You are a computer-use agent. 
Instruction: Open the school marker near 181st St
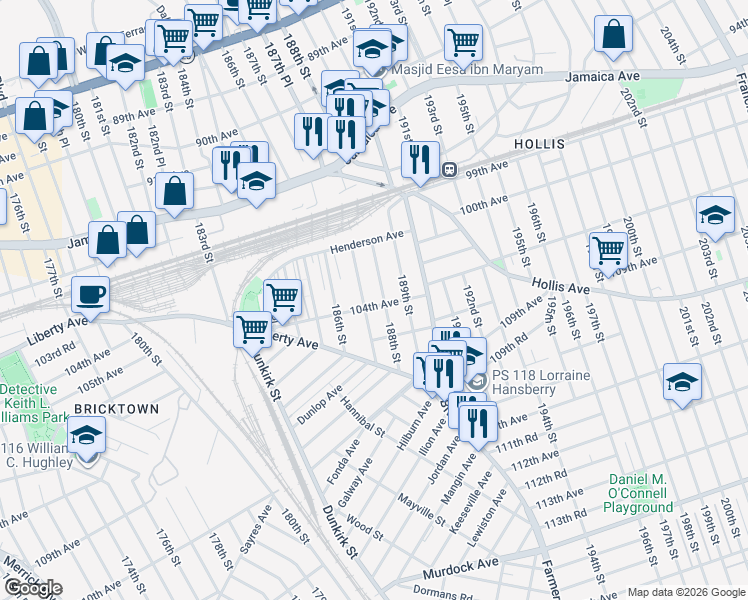pyautogui.click(x=125, y=63)
